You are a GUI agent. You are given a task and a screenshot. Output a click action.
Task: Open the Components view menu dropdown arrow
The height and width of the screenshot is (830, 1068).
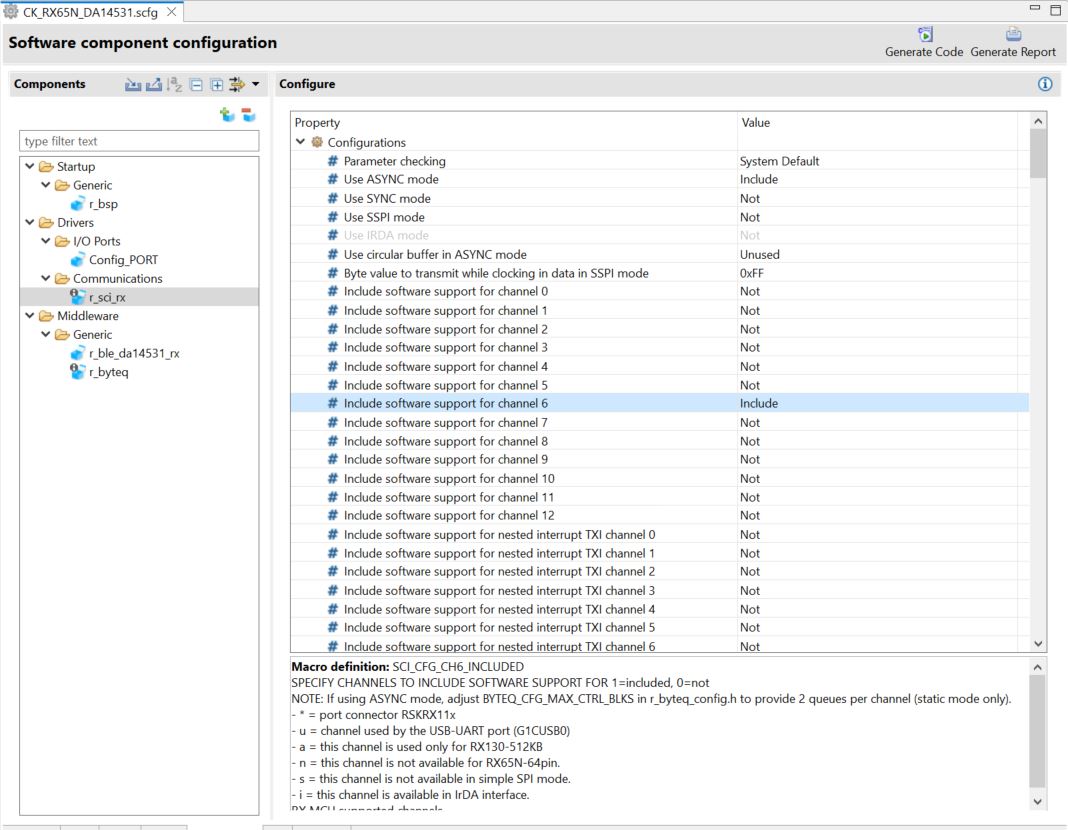tap(255, 84)
